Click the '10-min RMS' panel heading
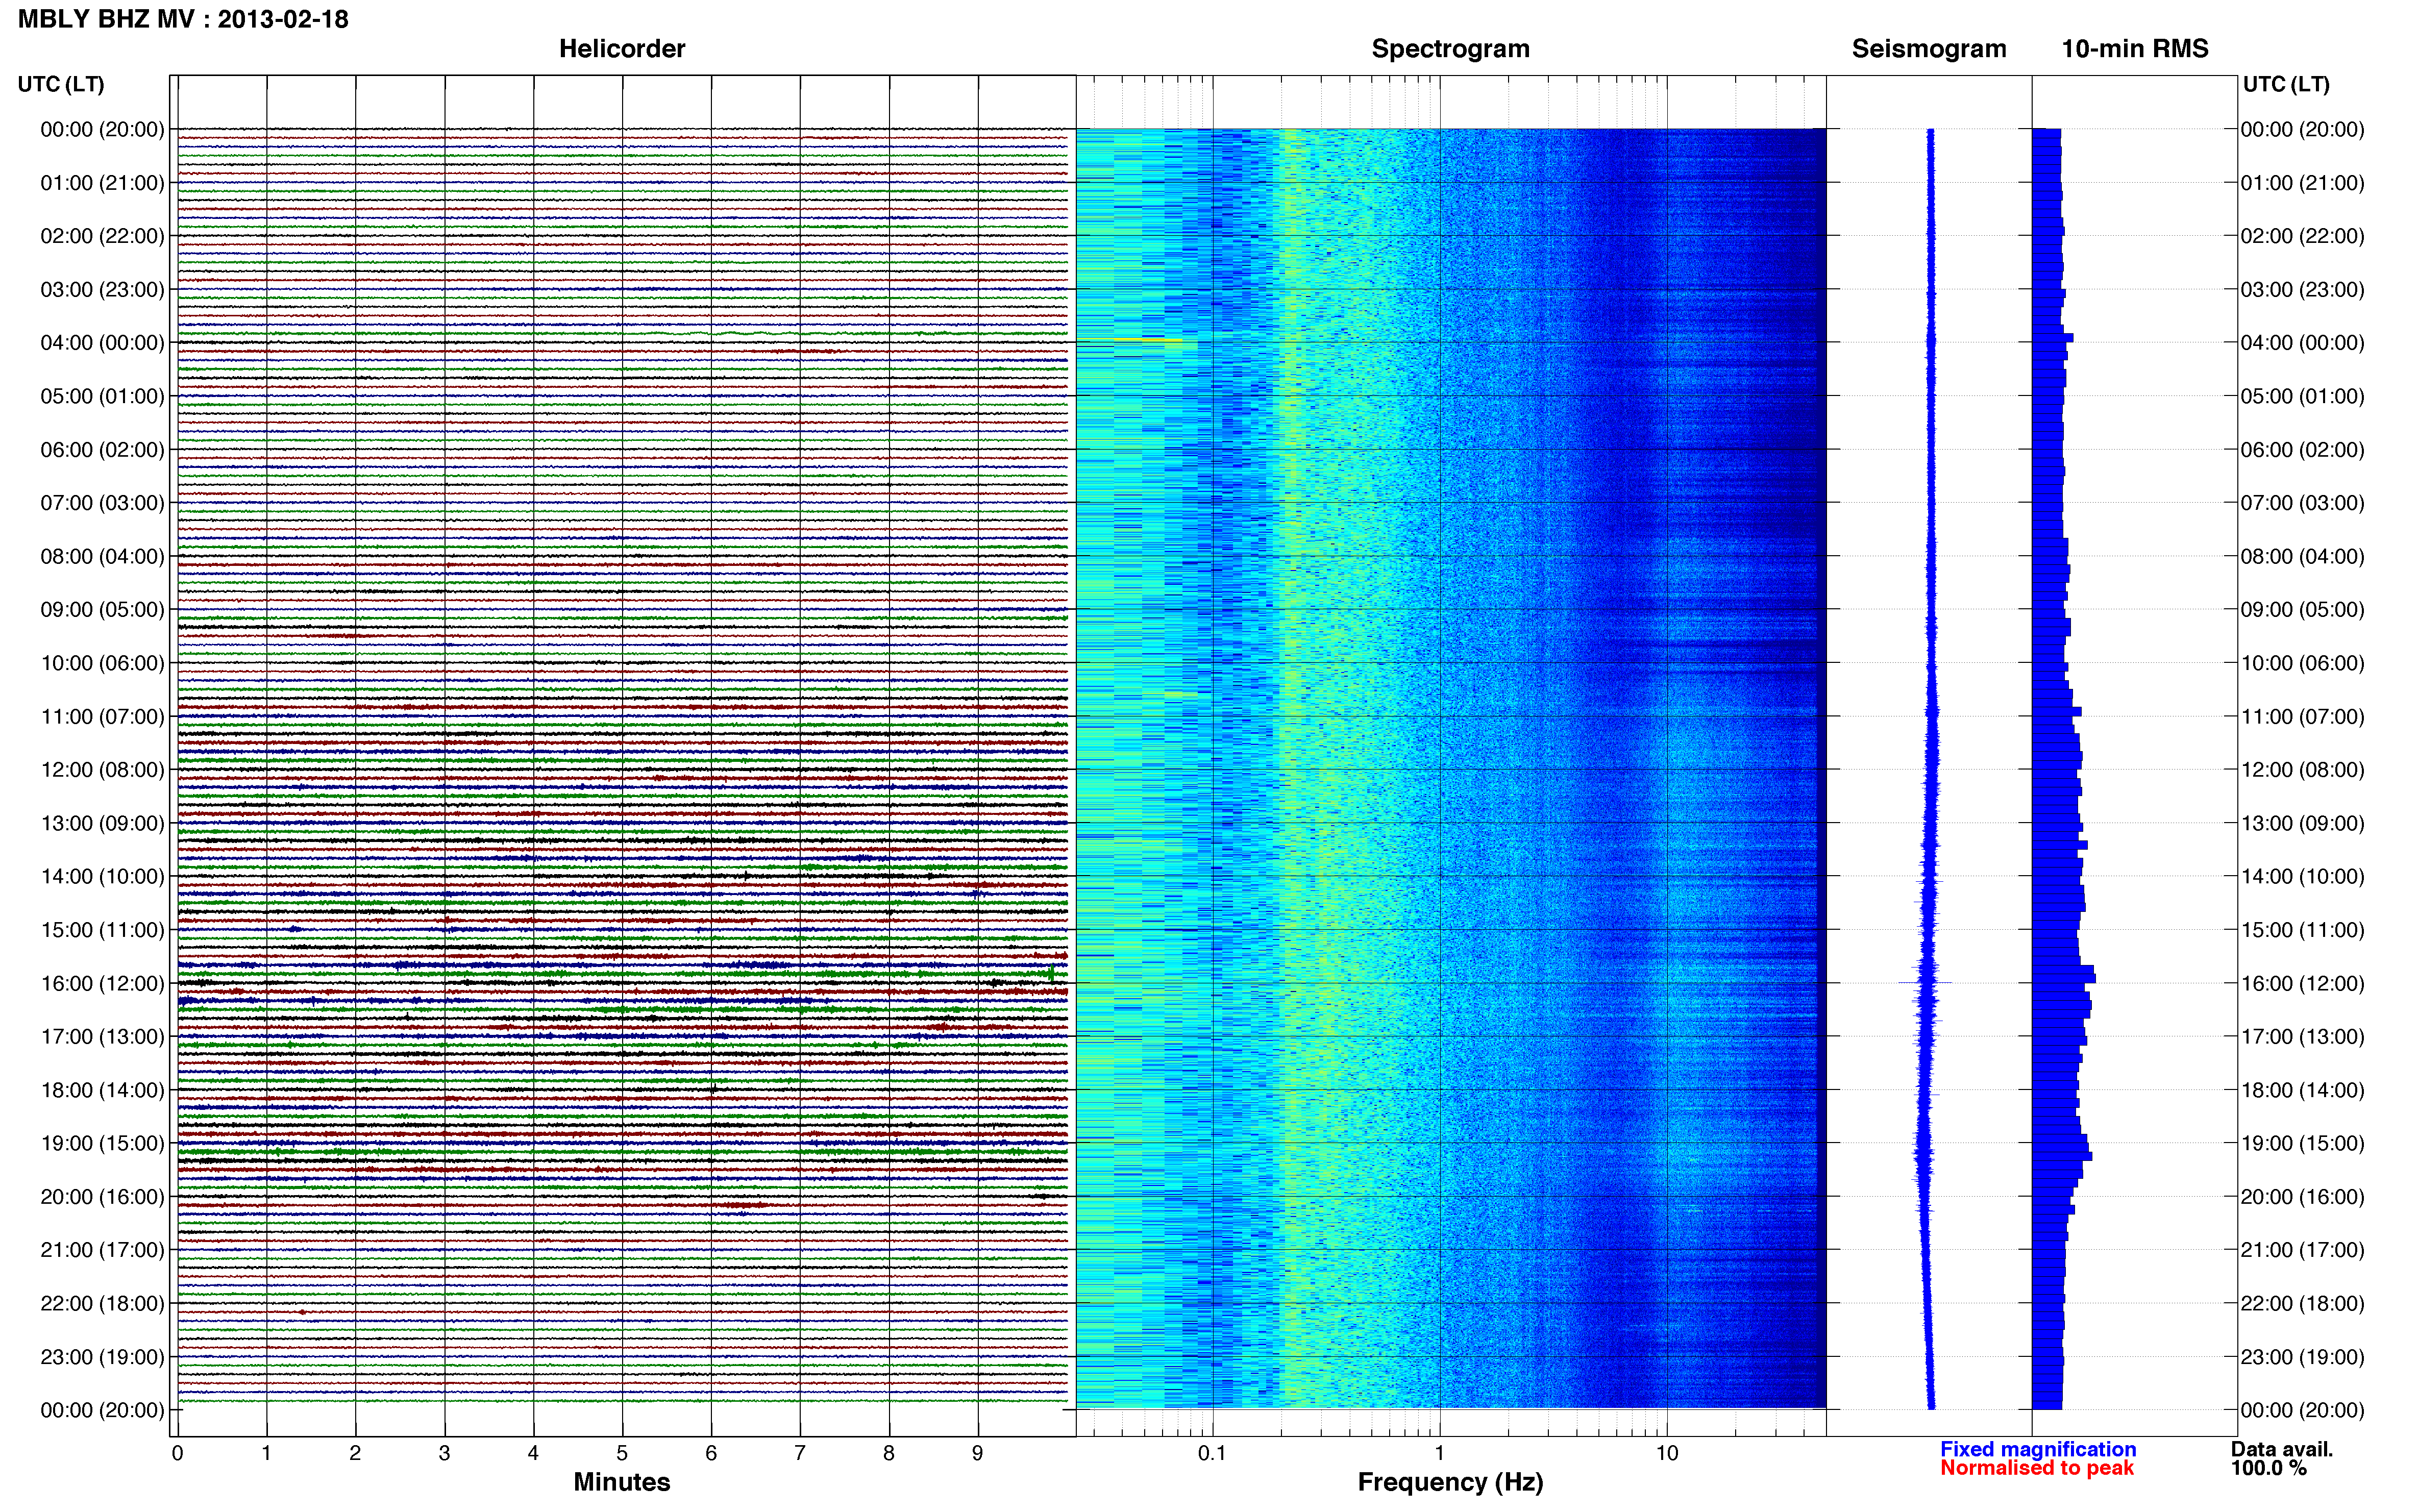This screenshot has width=2419, height=1512. coord(2135,49)
